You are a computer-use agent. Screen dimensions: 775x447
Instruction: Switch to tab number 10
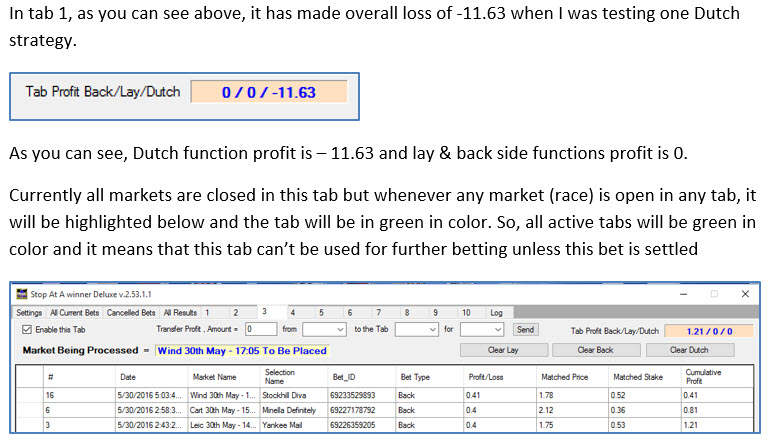tap(466, 313)
